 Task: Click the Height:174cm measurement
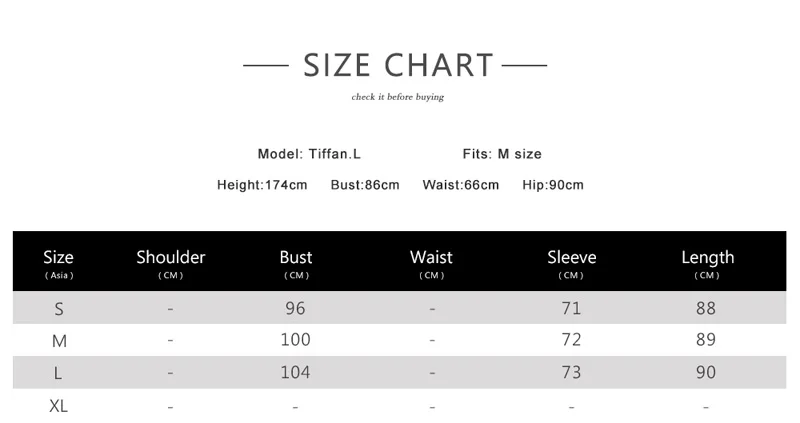(x=262, y=185)
